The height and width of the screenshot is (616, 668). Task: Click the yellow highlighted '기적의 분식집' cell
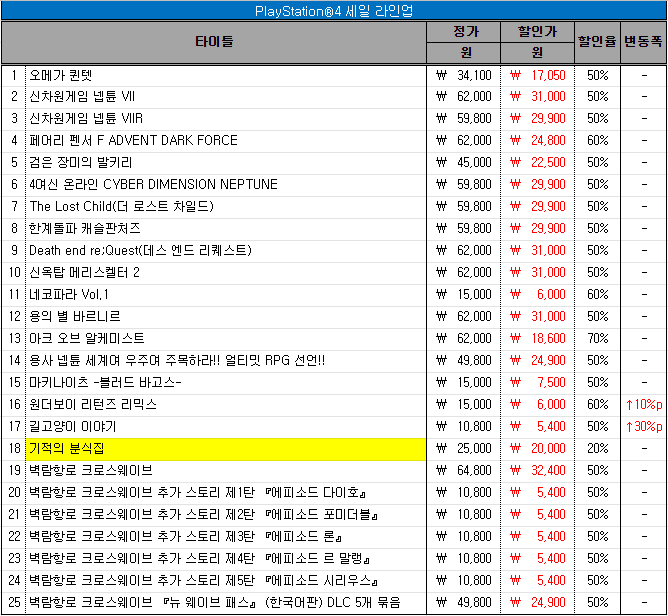tap(226, 449)
